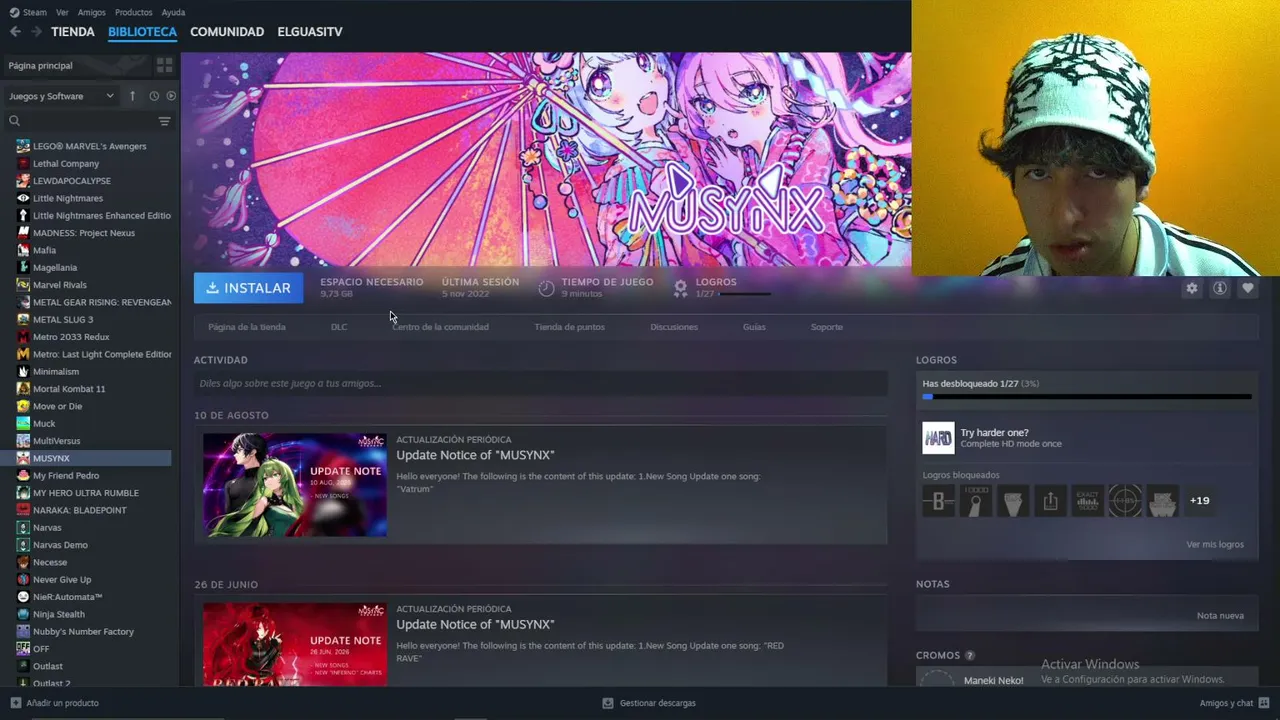Click the Mortal Kombat 11 game icon
1280x720 pixels.
[x=23, y=389]
